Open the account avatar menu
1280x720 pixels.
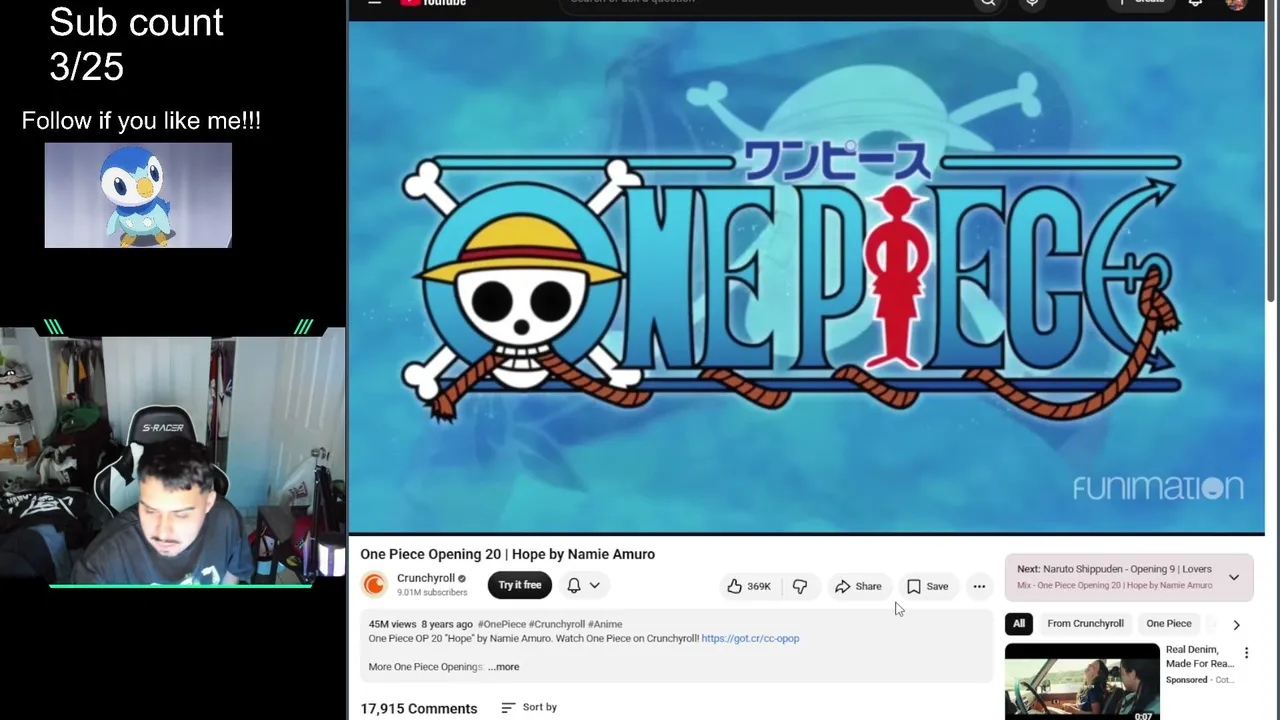[1236, 3]
